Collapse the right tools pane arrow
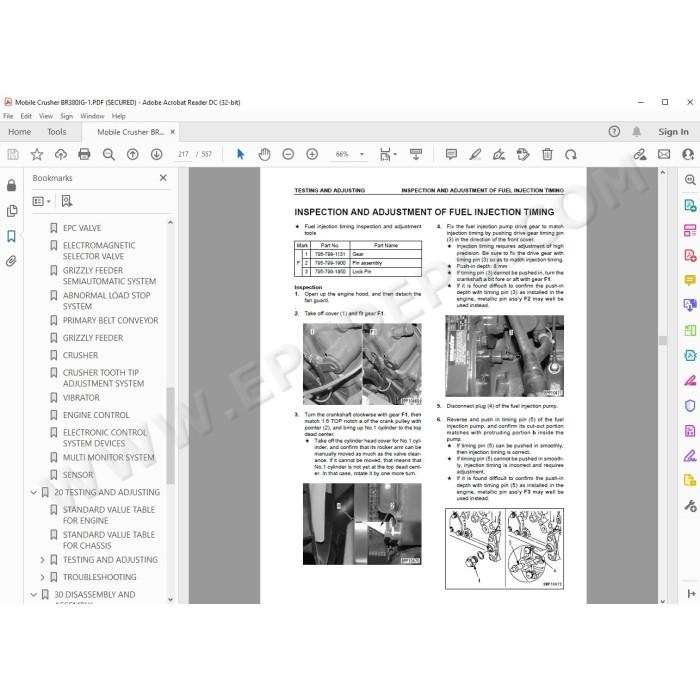Screen dimensions: 700x700 pos(691,593)
